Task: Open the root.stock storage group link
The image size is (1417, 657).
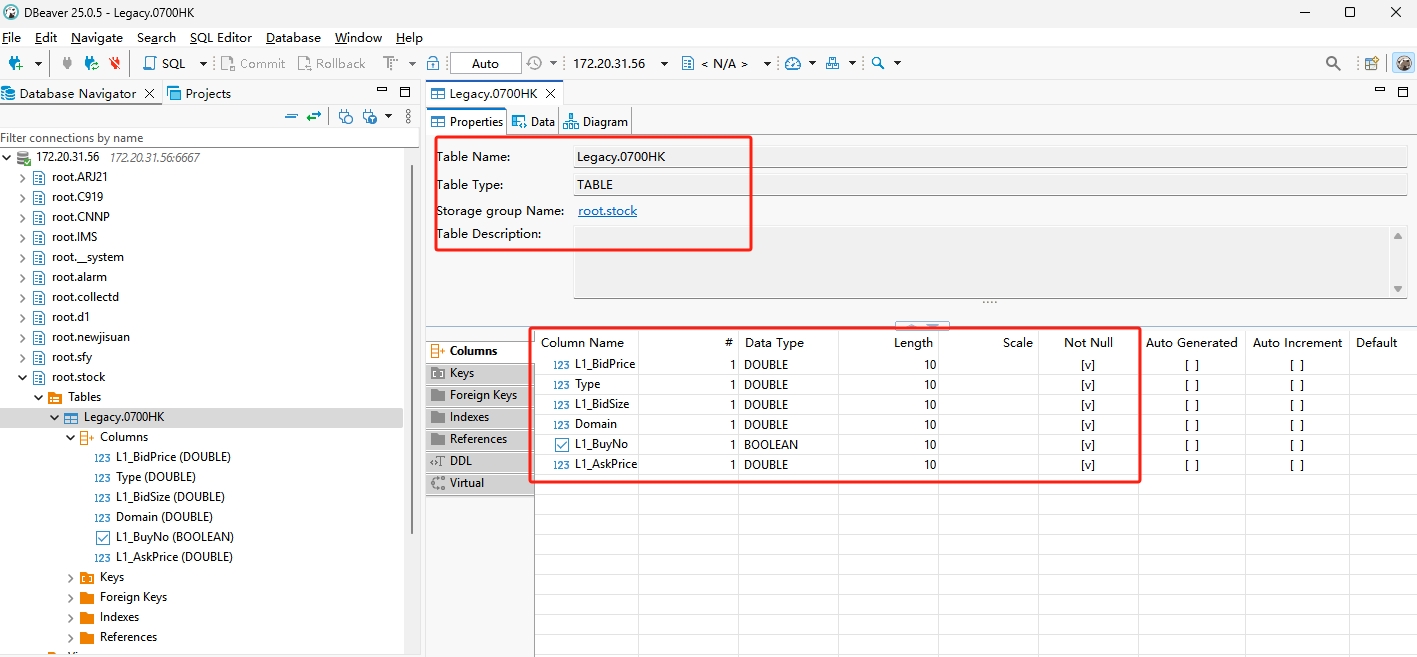Action: pos(607,211)
